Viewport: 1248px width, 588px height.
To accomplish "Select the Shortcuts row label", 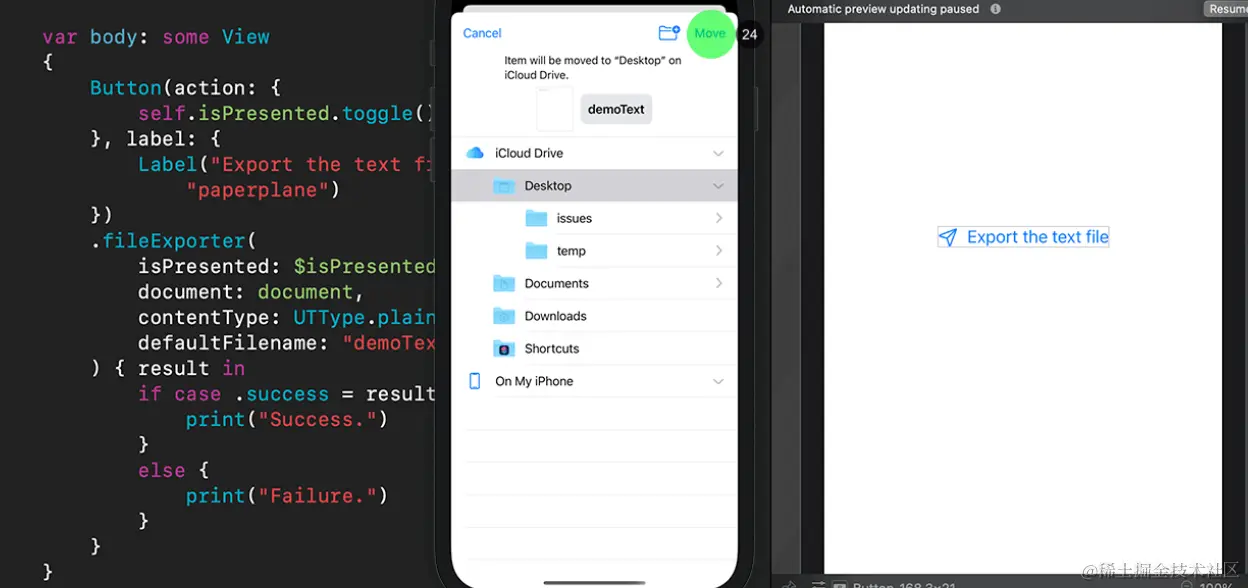I will [552, 348].
